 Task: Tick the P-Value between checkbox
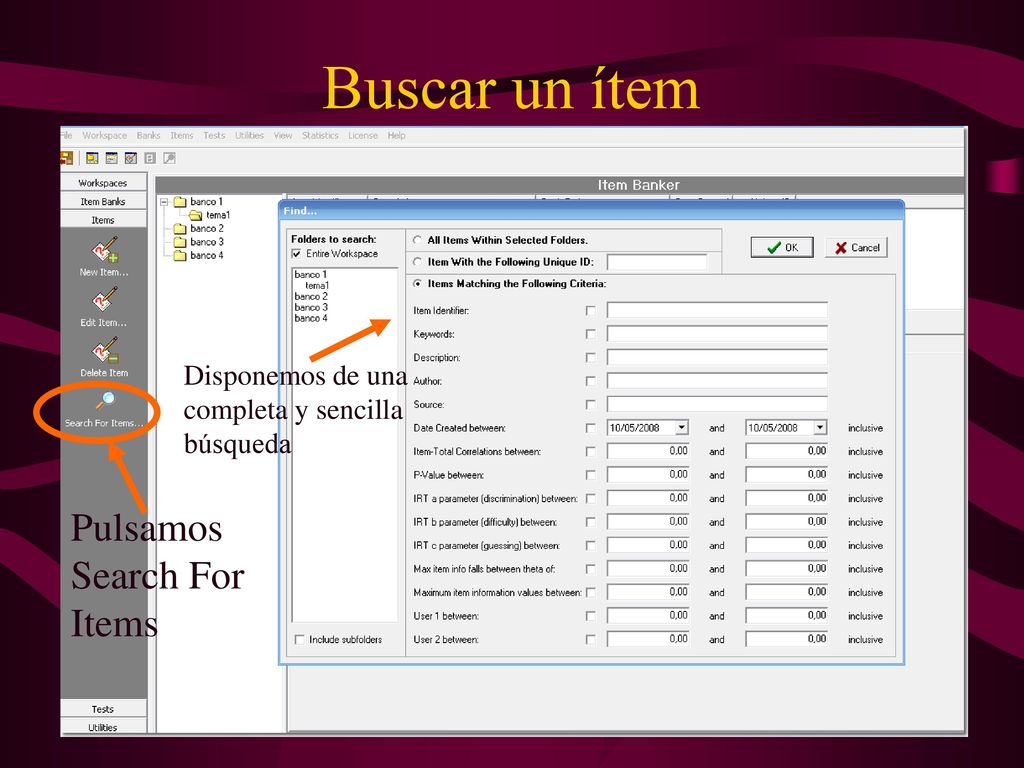click(591, 475)
